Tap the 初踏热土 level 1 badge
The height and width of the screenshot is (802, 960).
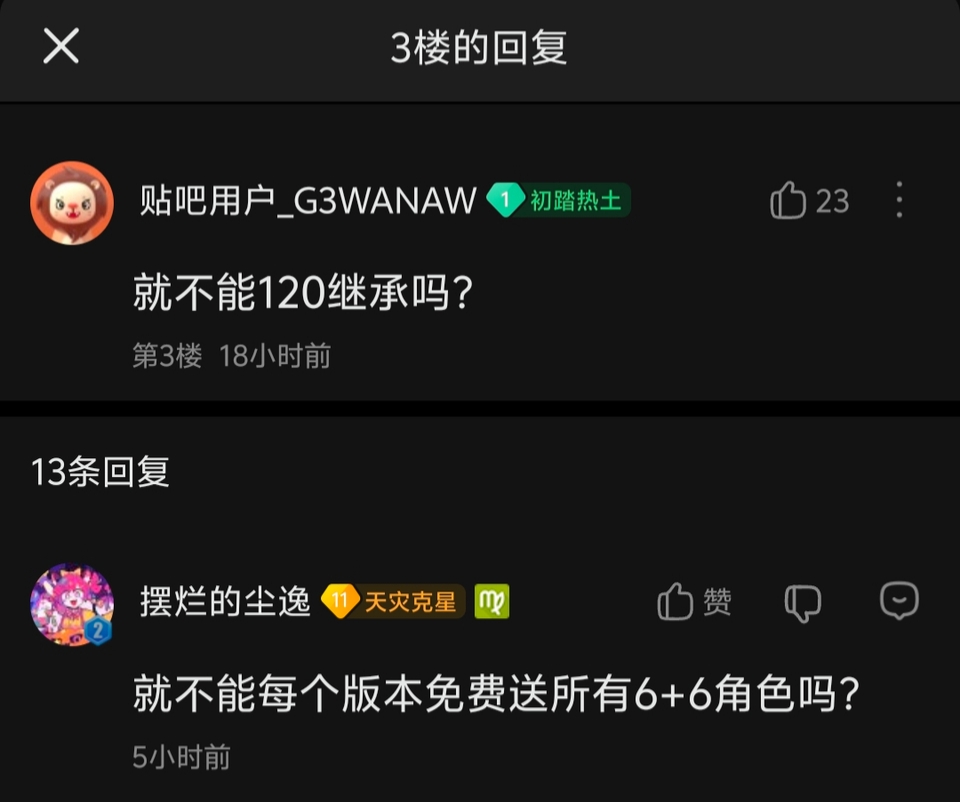click(x=558, y=200)
